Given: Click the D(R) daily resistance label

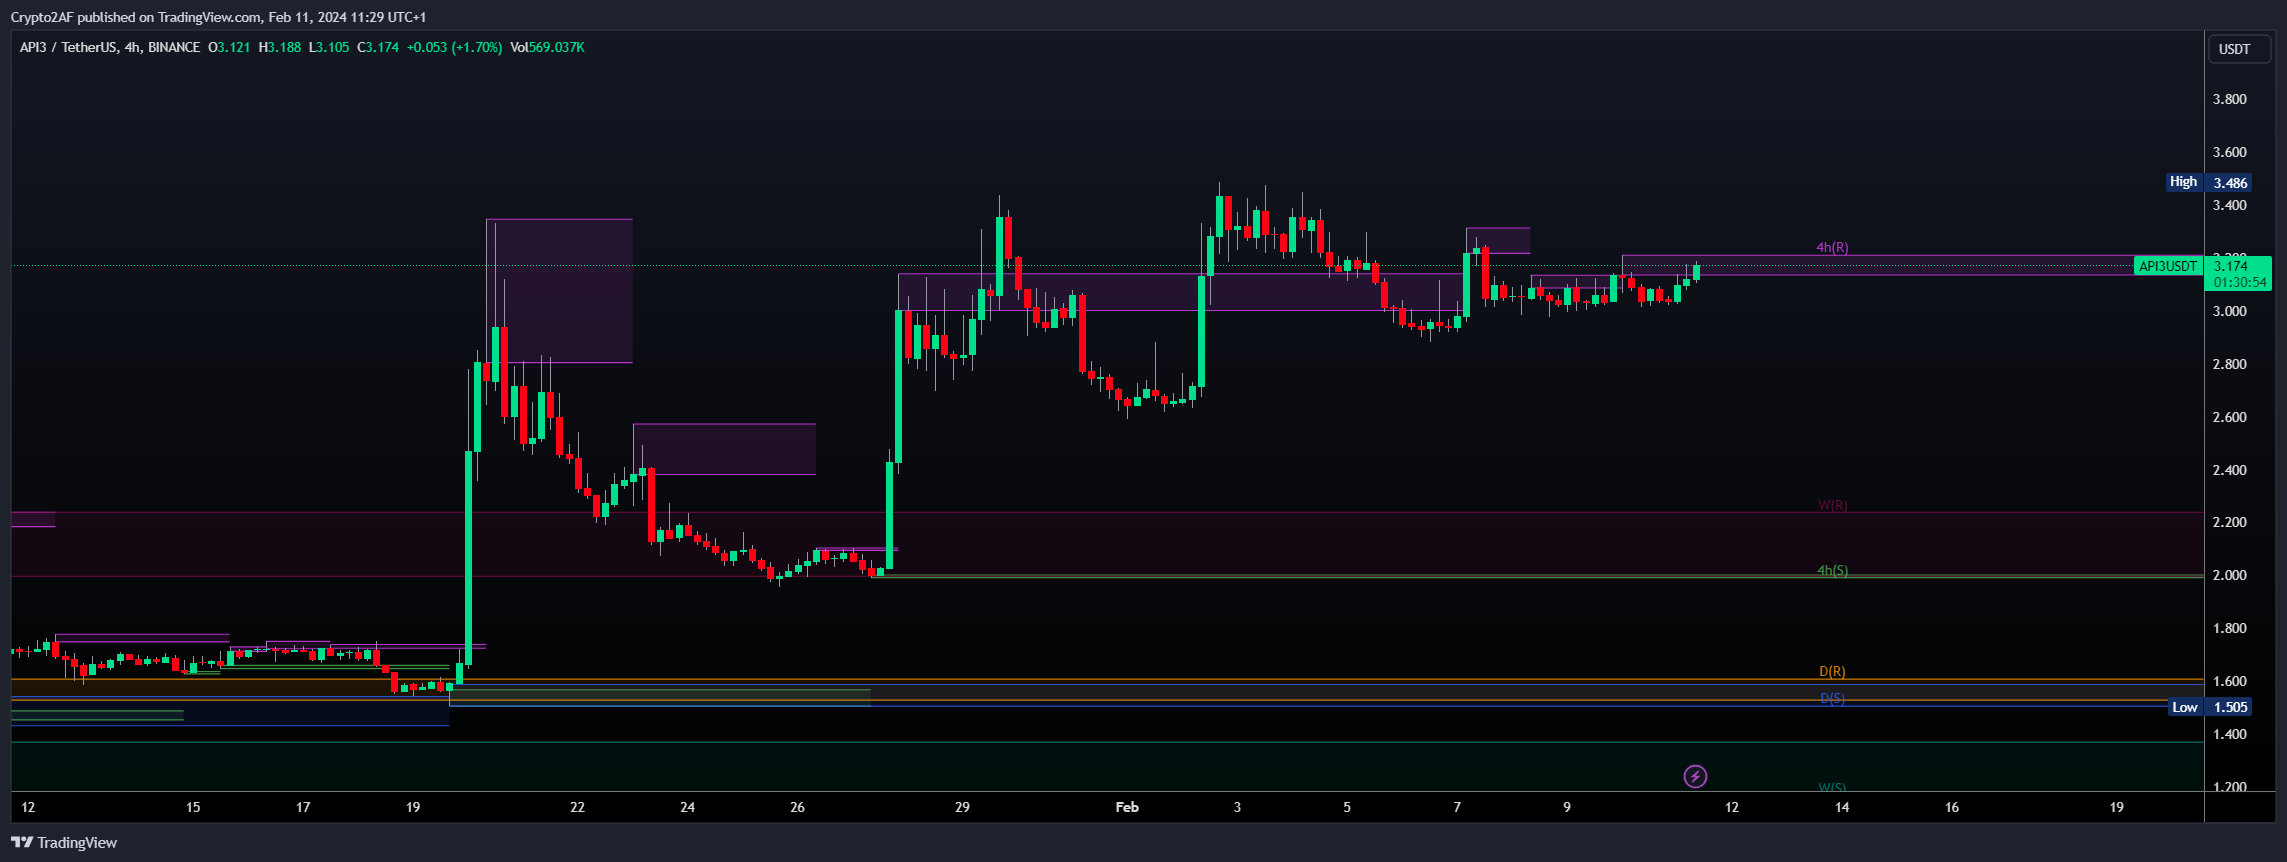Looking at the screenshot, I should [x=1832, y=671].
